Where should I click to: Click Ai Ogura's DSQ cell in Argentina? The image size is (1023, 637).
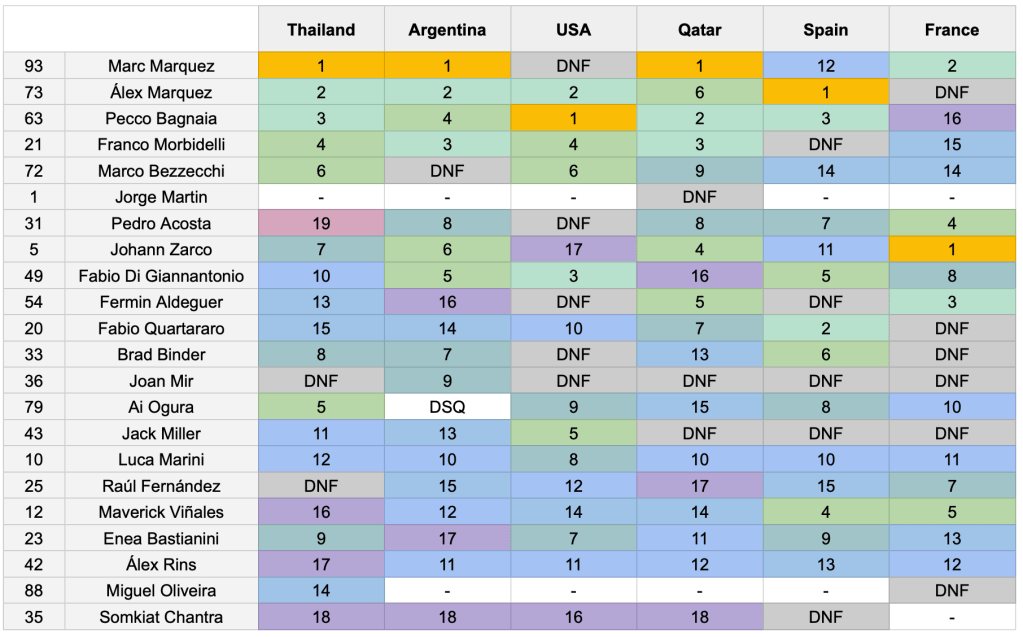[447, 407]
